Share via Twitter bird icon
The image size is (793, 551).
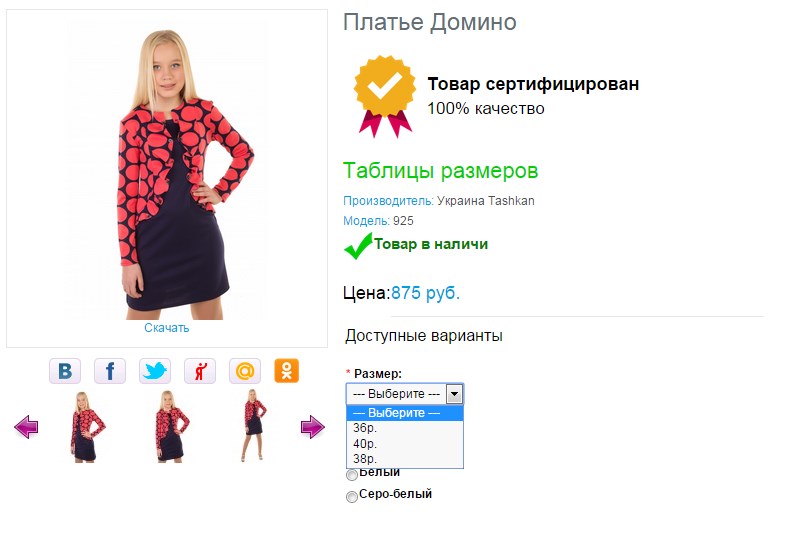coord(155,371)
